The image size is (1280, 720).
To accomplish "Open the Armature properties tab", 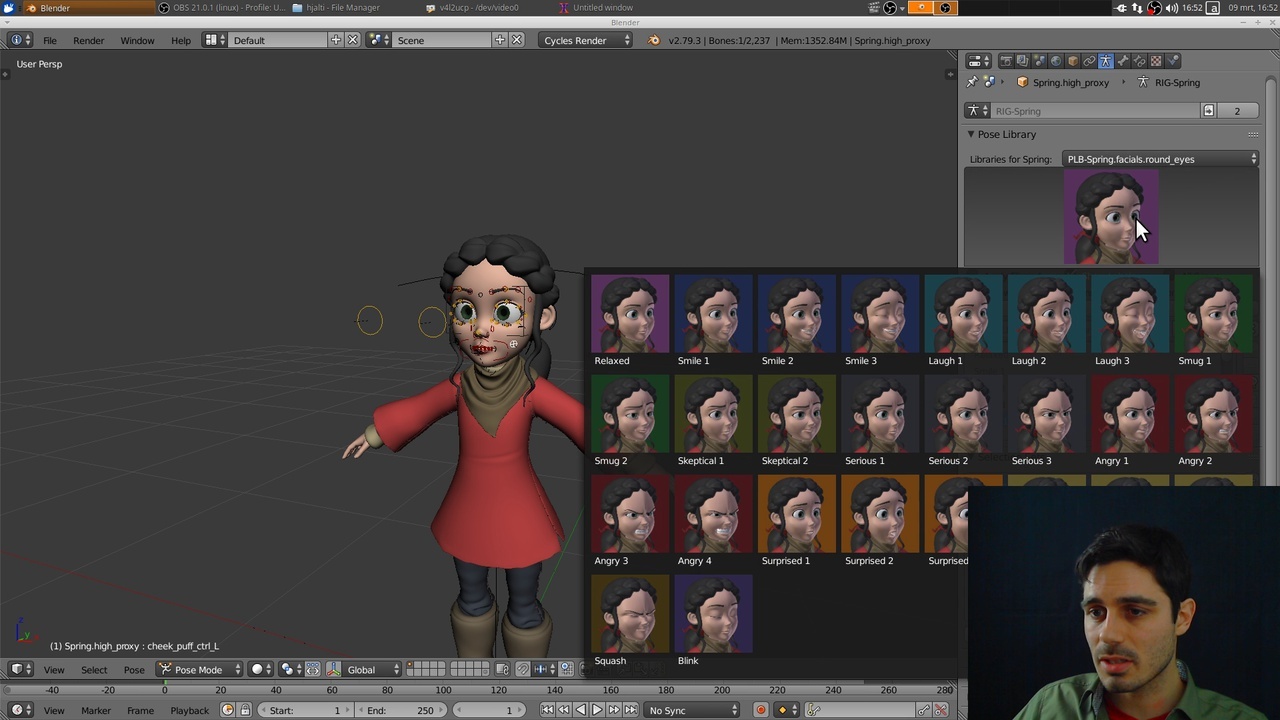I will 1105,60.
